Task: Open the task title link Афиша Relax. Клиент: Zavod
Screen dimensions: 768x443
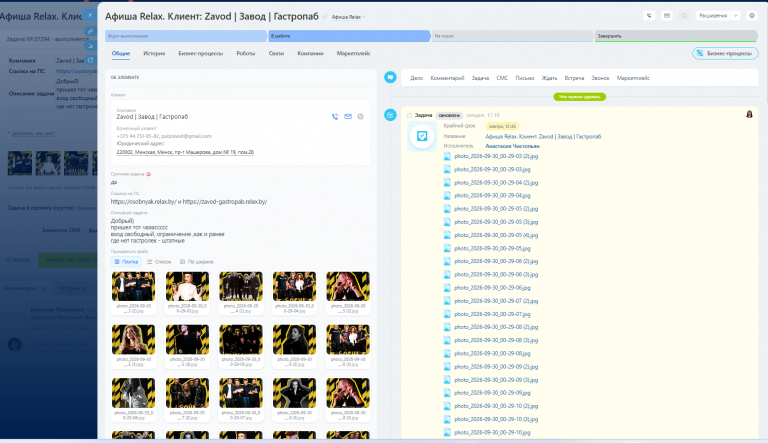Action: coord(543,136)
